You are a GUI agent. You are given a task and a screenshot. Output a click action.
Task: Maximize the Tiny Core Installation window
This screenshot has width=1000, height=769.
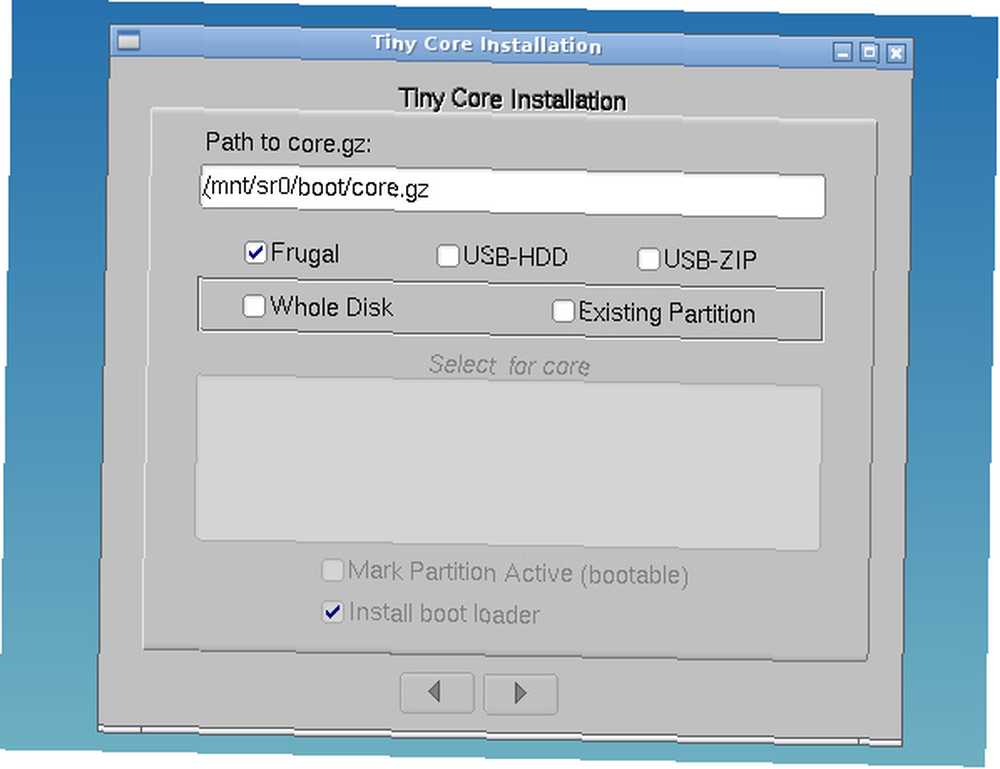pyautogui.click(x=869, y=52)
